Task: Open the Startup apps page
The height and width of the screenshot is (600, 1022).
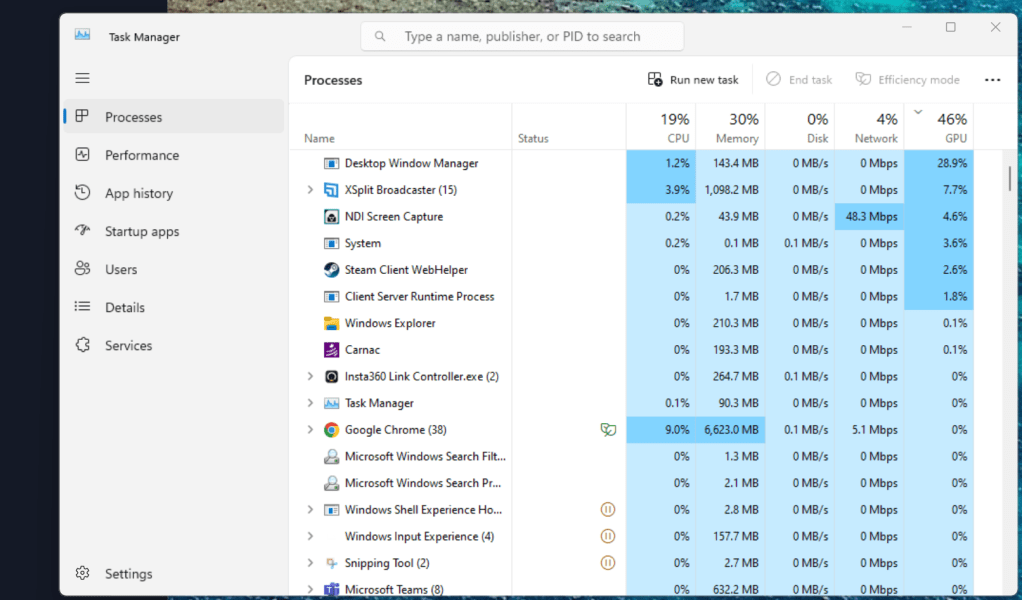Action: pos(174,231)
